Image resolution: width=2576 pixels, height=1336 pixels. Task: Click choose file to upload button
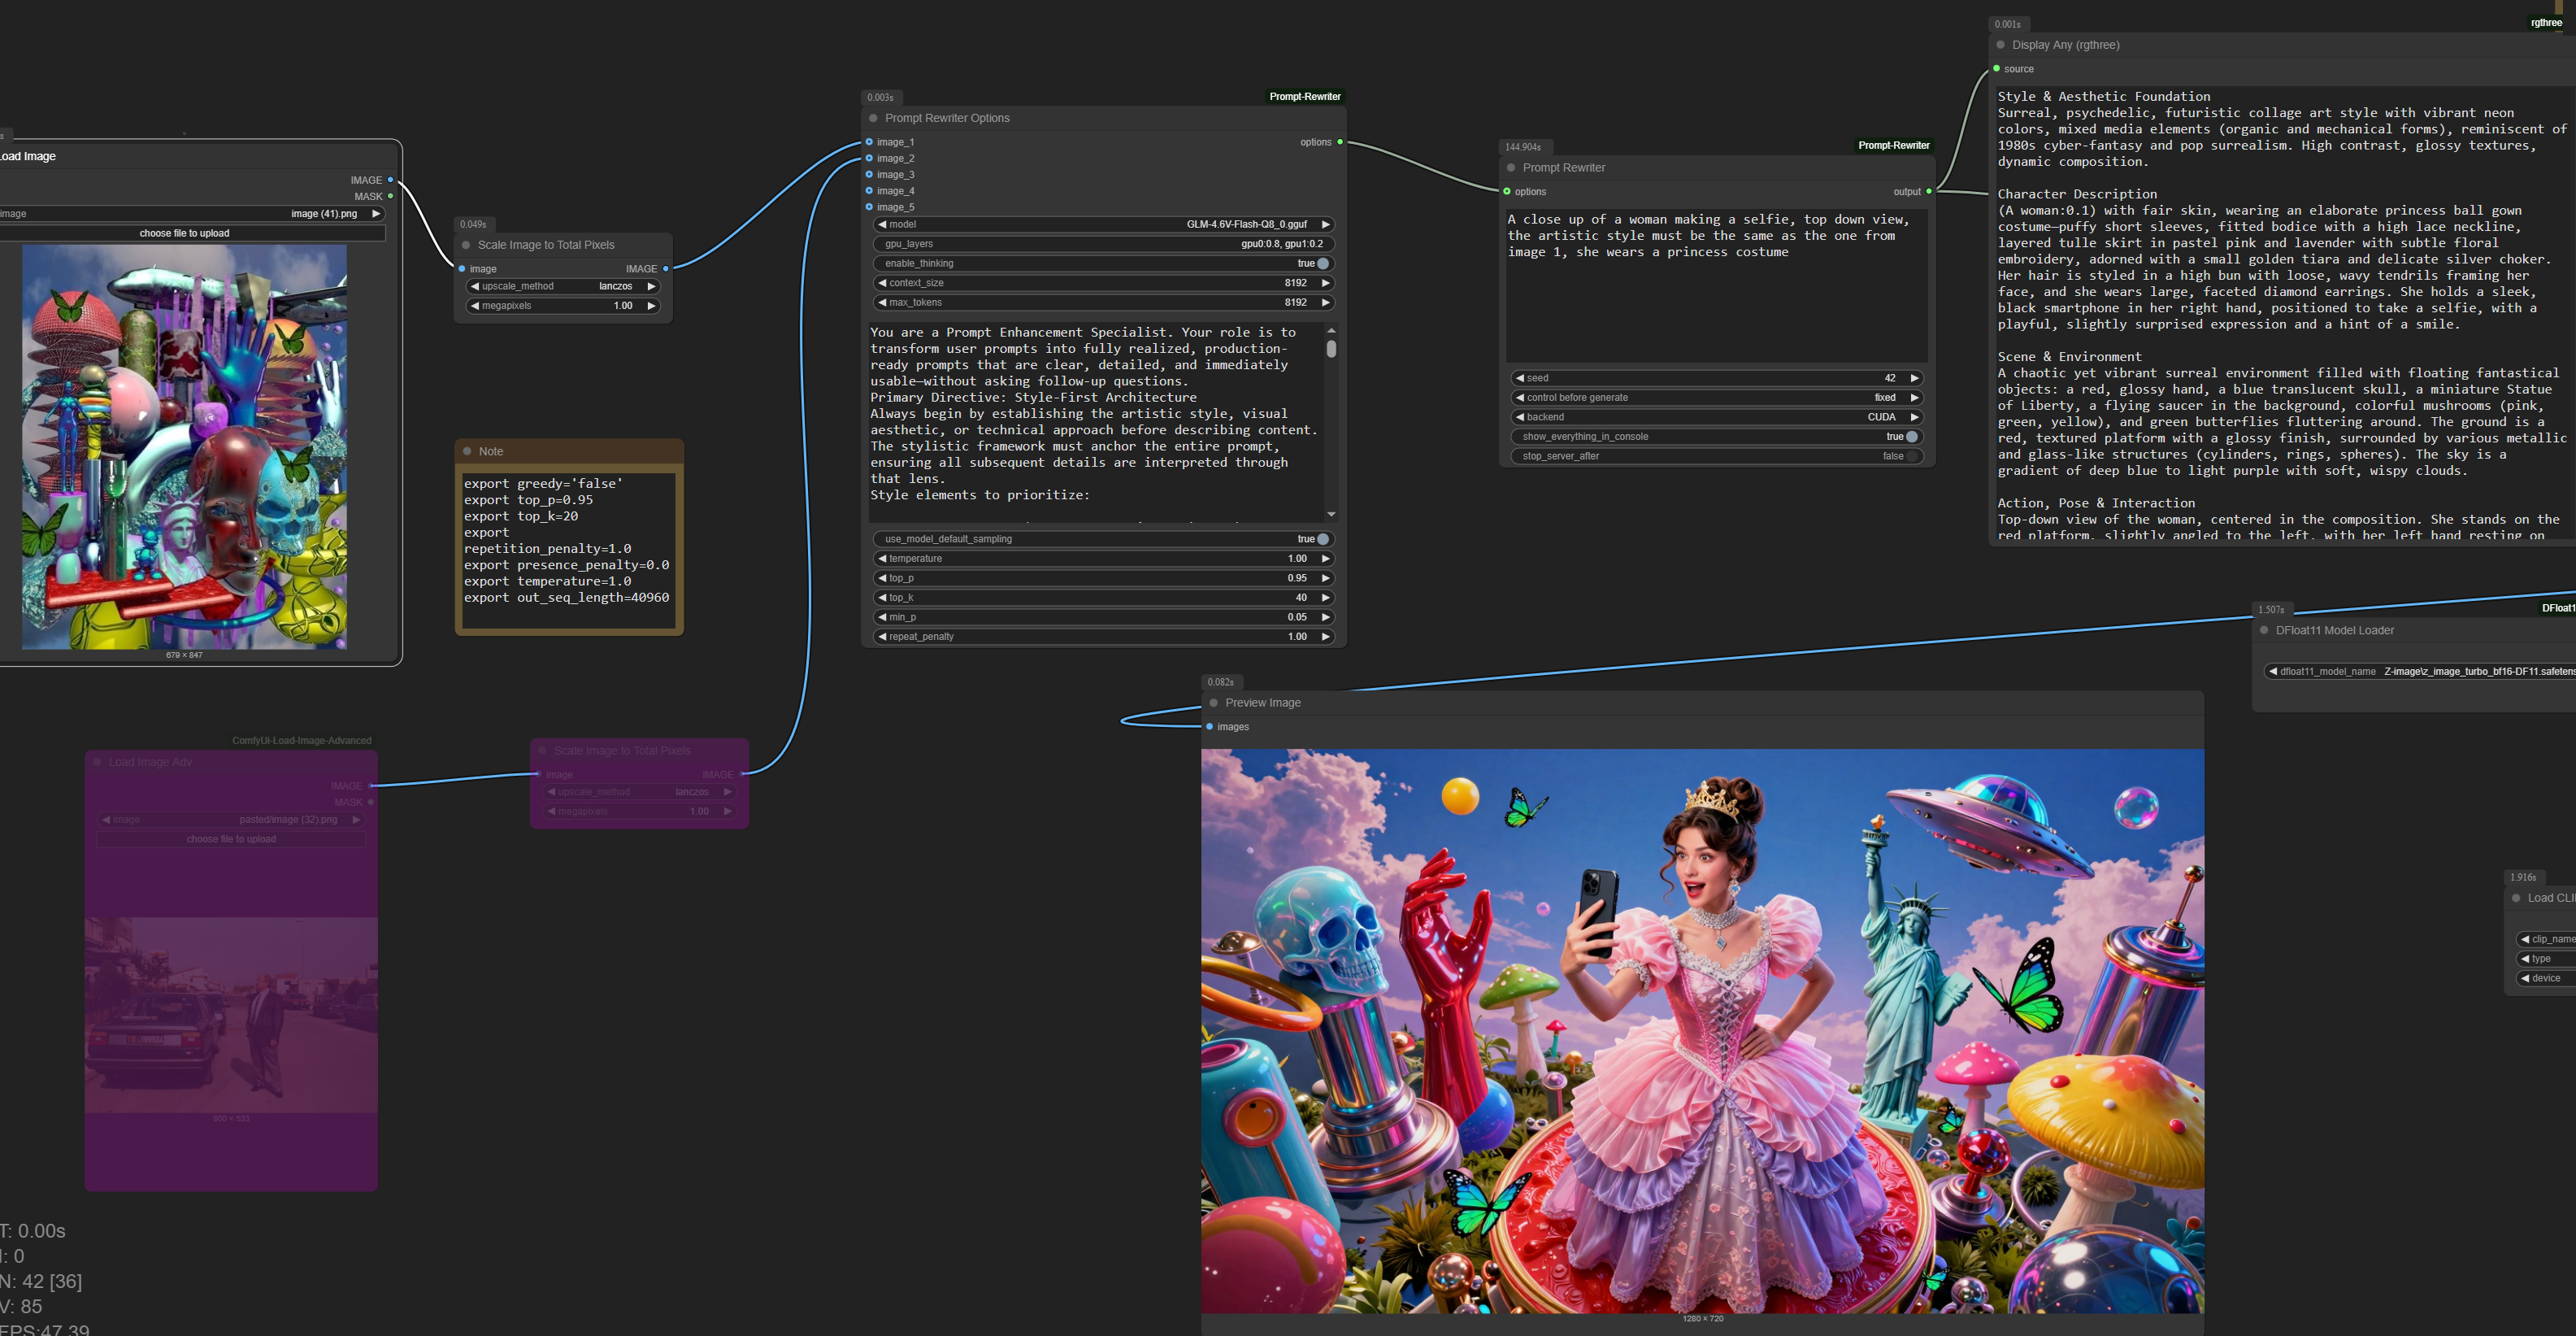(x=184, y=233)
